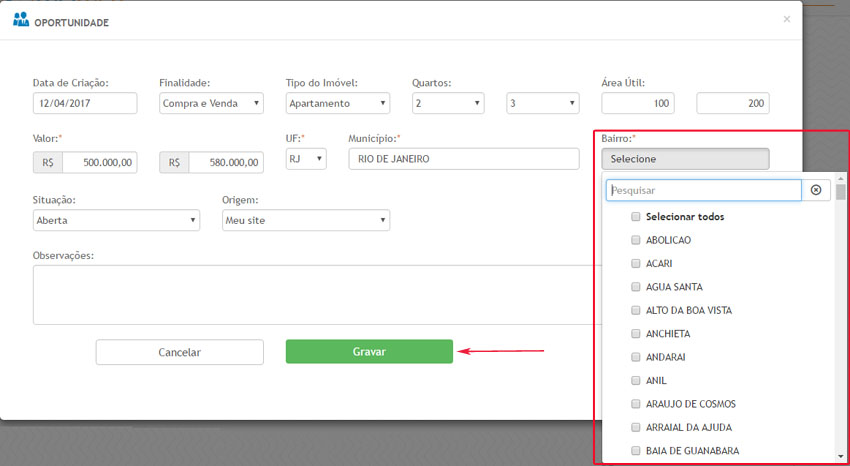Open the Situação dropdown
The width and height of the screenshot is (850, 466).
(x=116, y=220)
